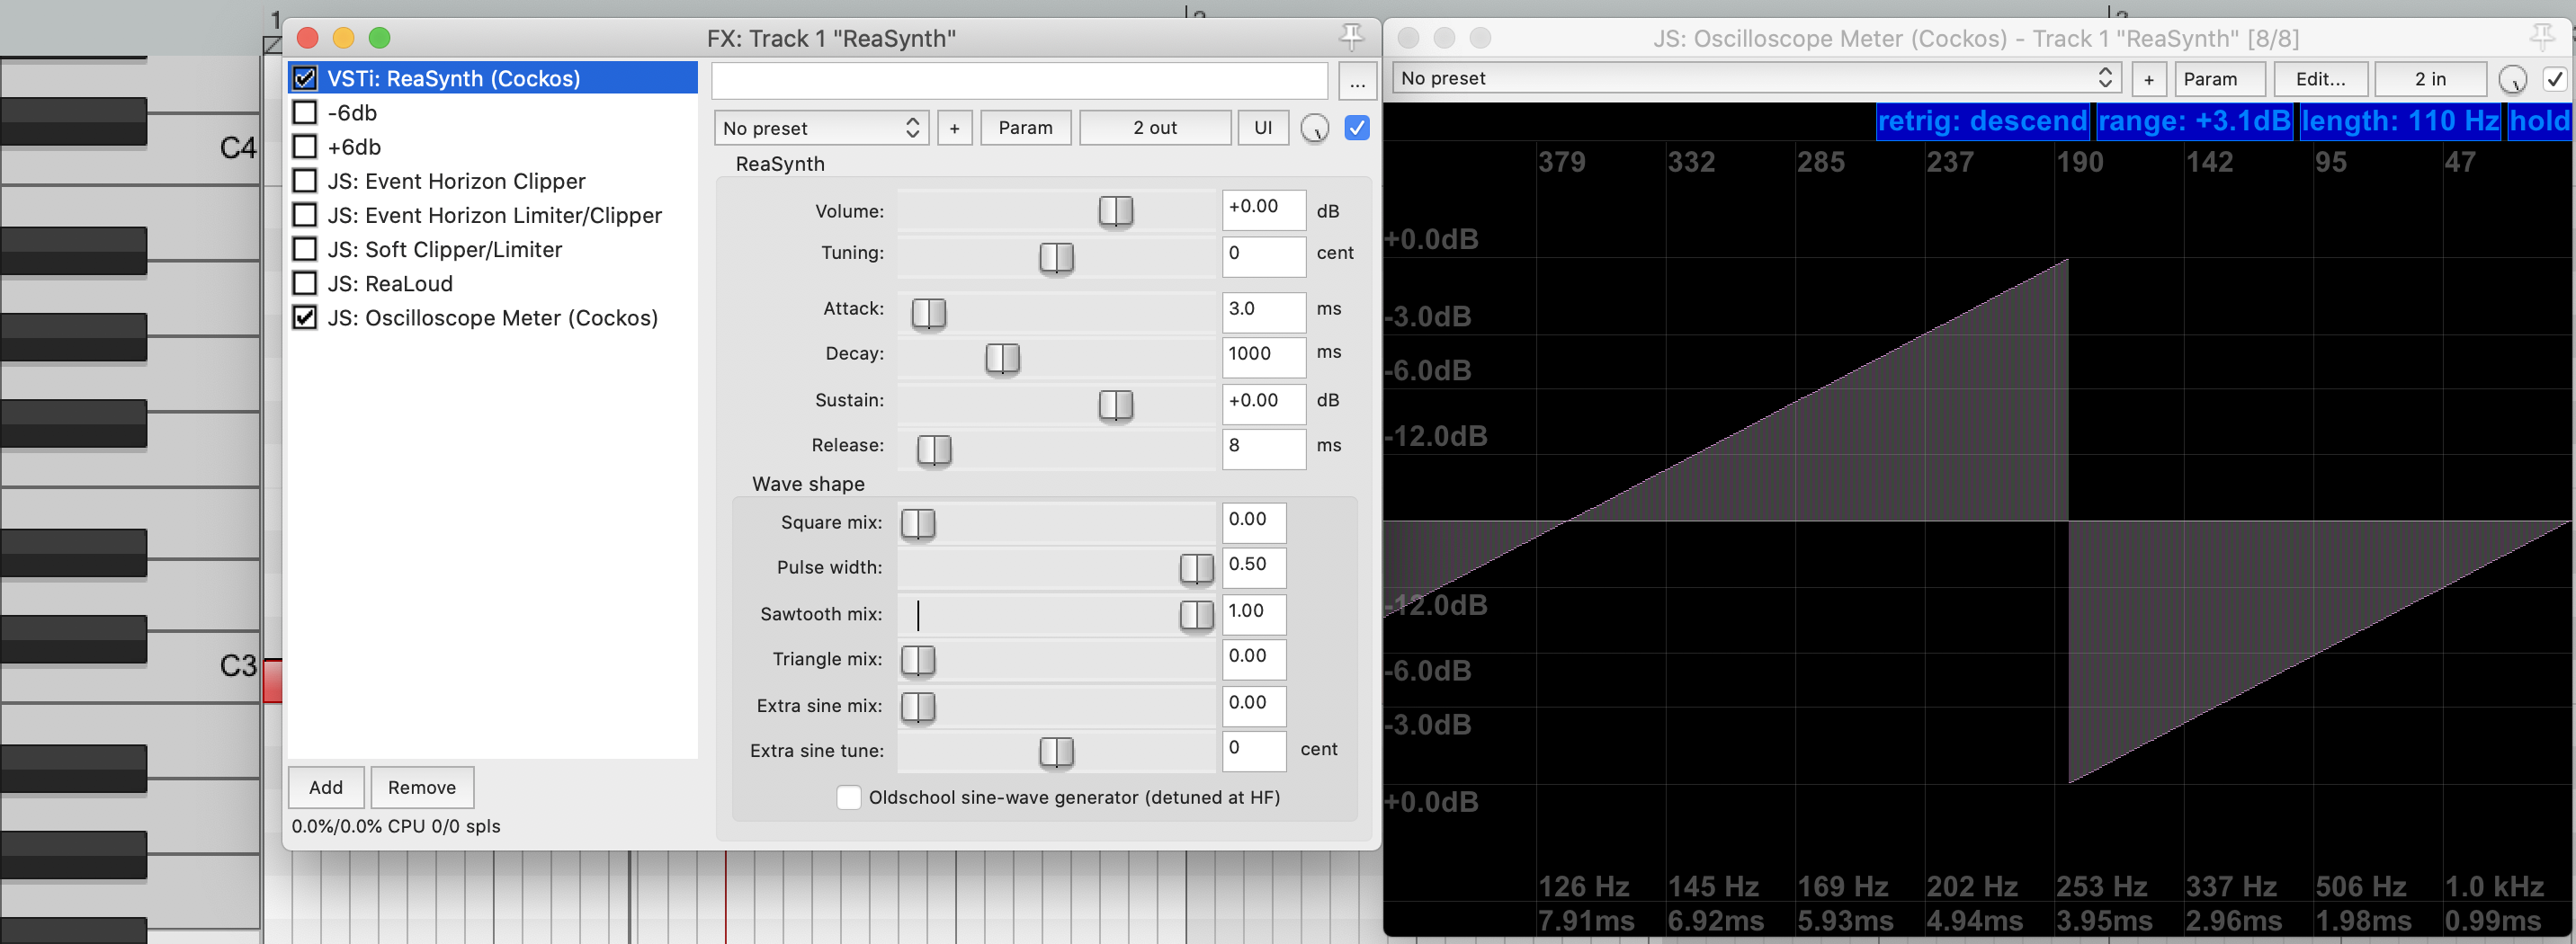The width and height of the screenshot is (2576, 944).
Task: Open the Param menu for ReaSynth
Action: [1025, 128]
